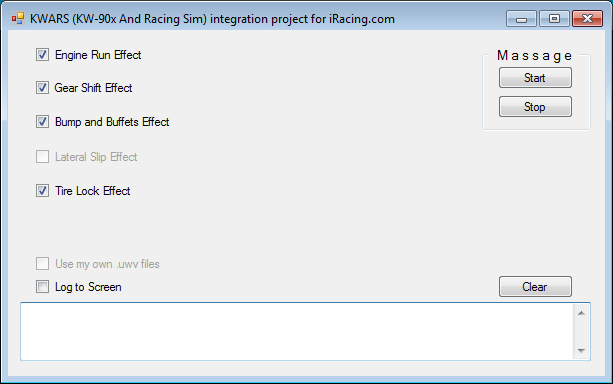Start the massage function
Image resolution: width=613 pixels, height=384 pixels.
[x=535, y=77]
